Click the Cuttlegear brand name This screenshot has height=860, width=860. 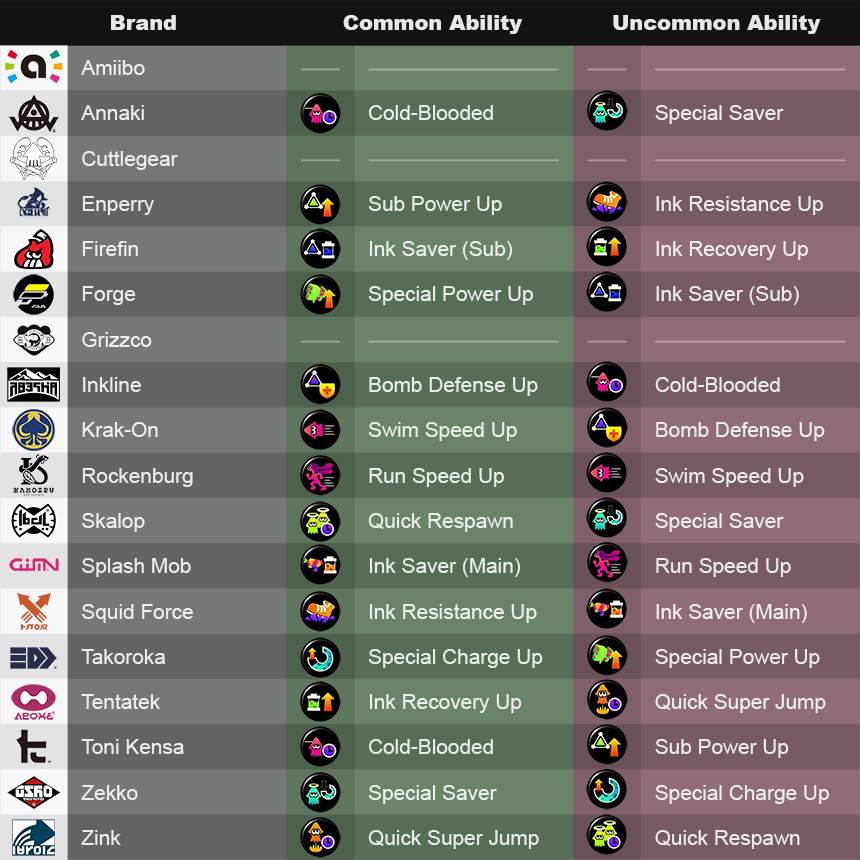pyautogui.click(x=130, y=159)
